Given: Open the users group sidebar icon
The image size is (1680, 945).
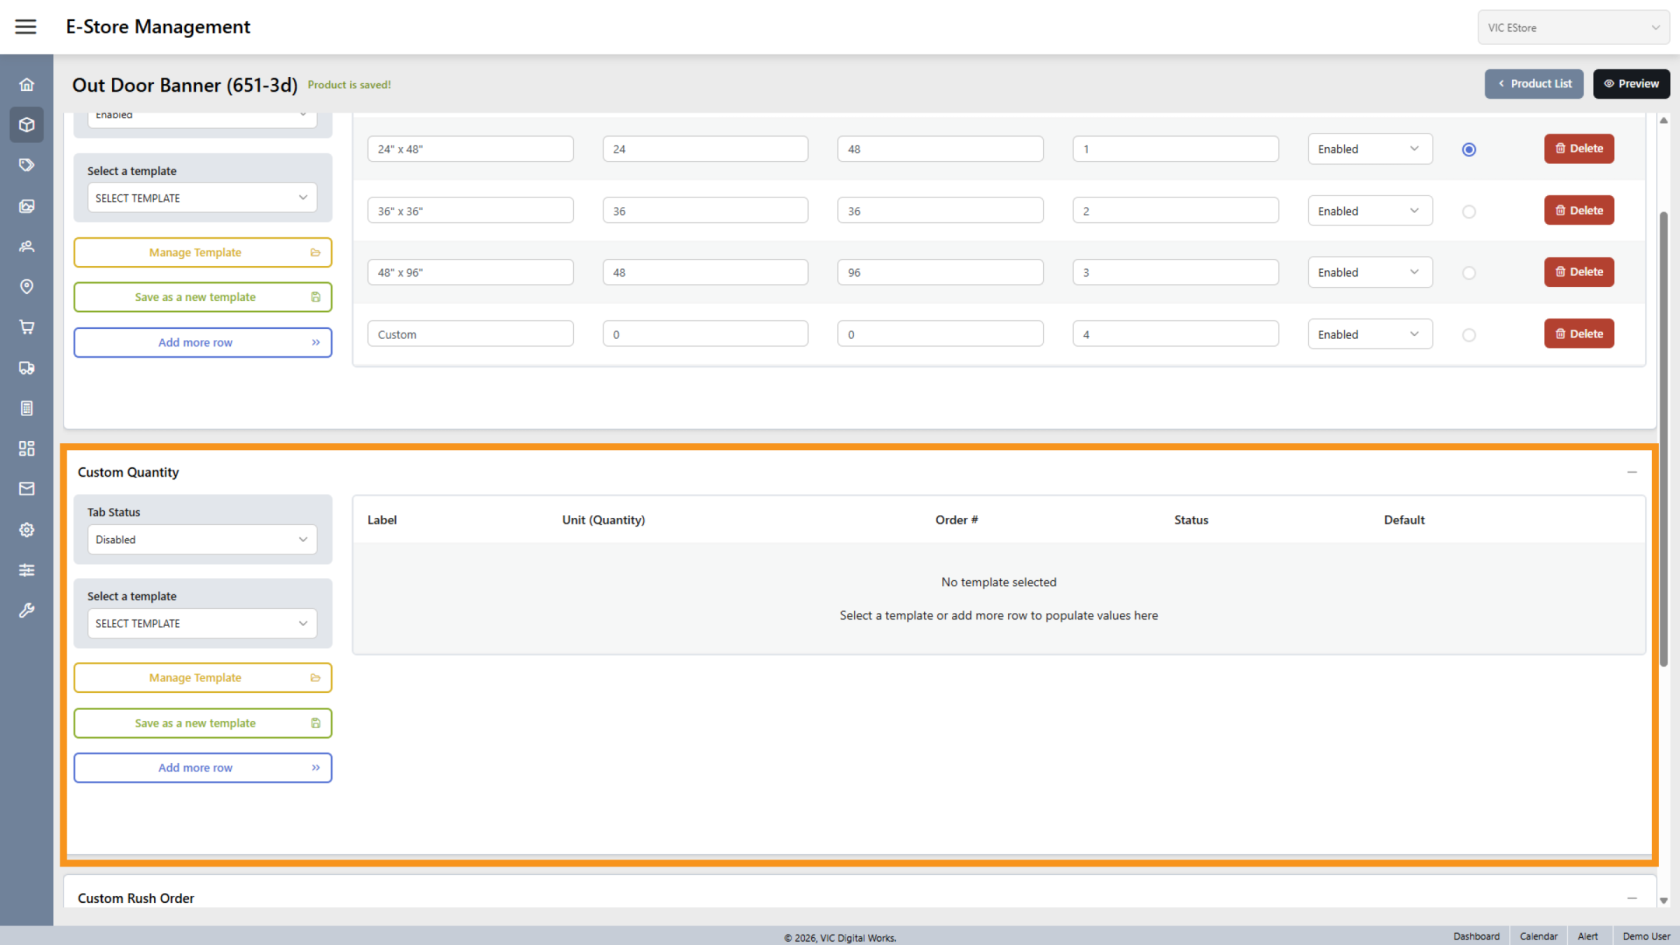Looking at the screenshot, I should pyautogui.click(x=27, y=246).
